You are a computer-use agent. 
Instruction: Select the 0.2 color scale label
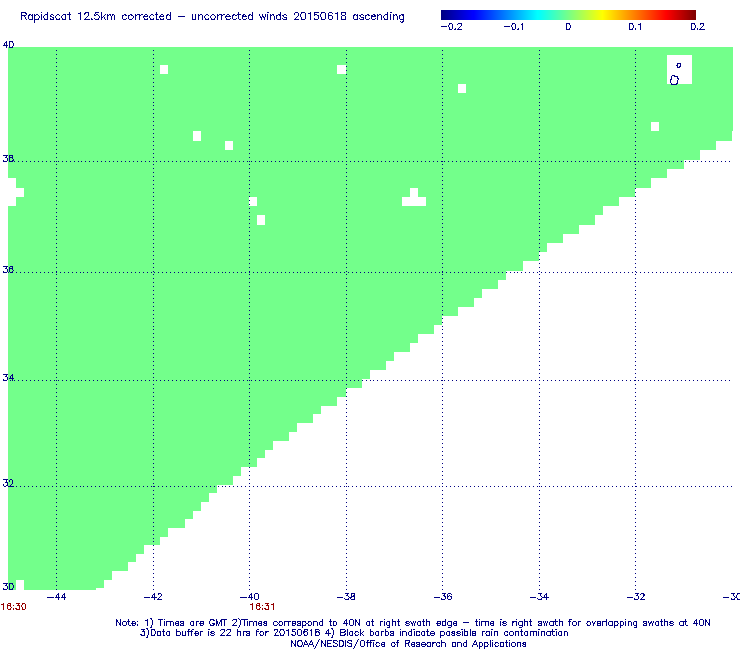tap(698, 27)
